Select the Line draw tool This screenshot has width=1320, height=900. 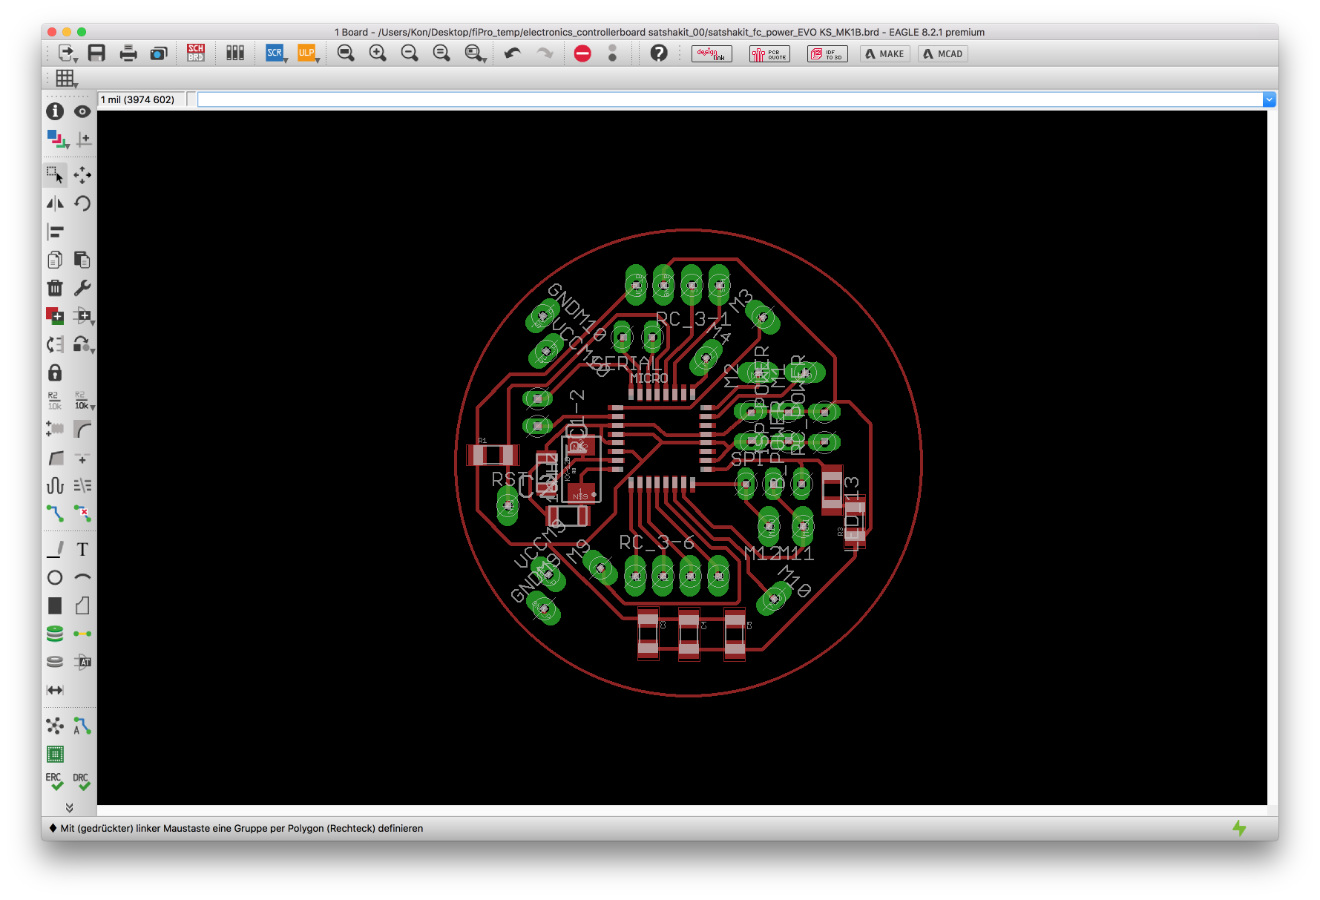[55, 549]
